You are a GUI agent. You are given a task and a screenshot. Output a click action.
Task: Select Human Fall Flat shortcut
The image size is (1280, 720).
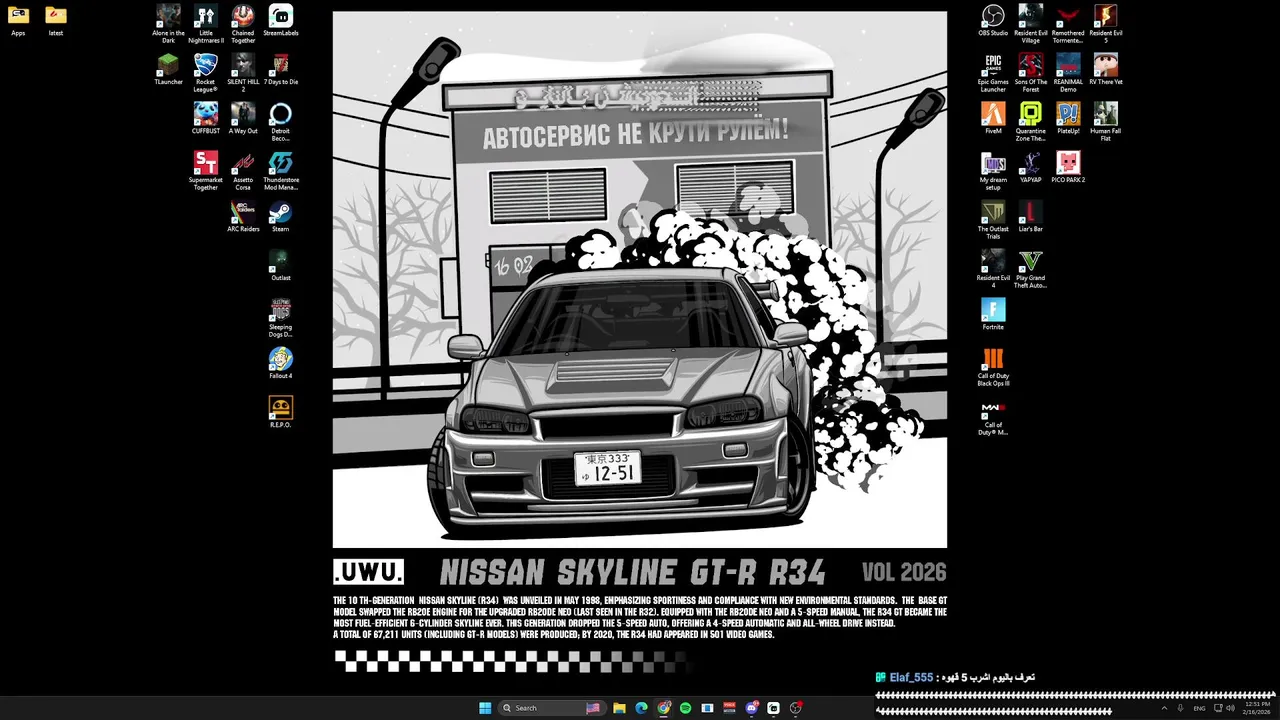1106,121
